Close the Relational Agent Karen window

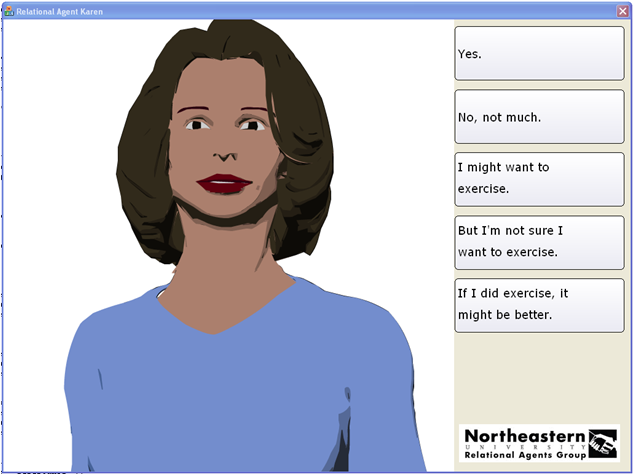click(x=622, y=11)
